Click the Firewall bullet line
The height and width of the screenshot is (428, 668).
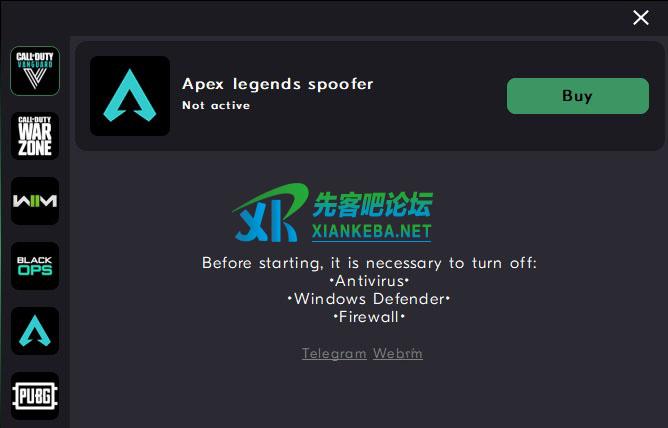click(x=369, y=317)
